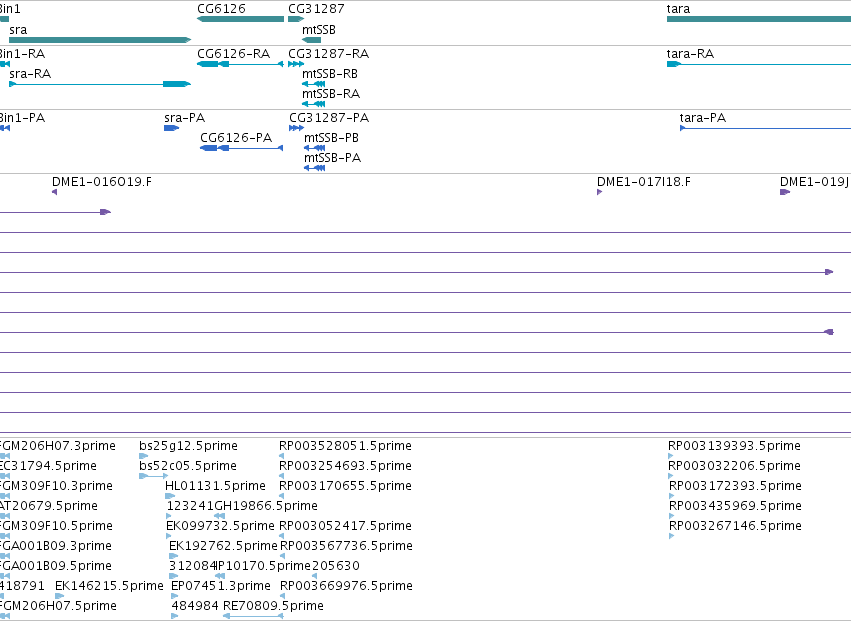This screenshot has width=851, height=621.
Task: Select the sra-RA transcript label
Action: point(30,74)
